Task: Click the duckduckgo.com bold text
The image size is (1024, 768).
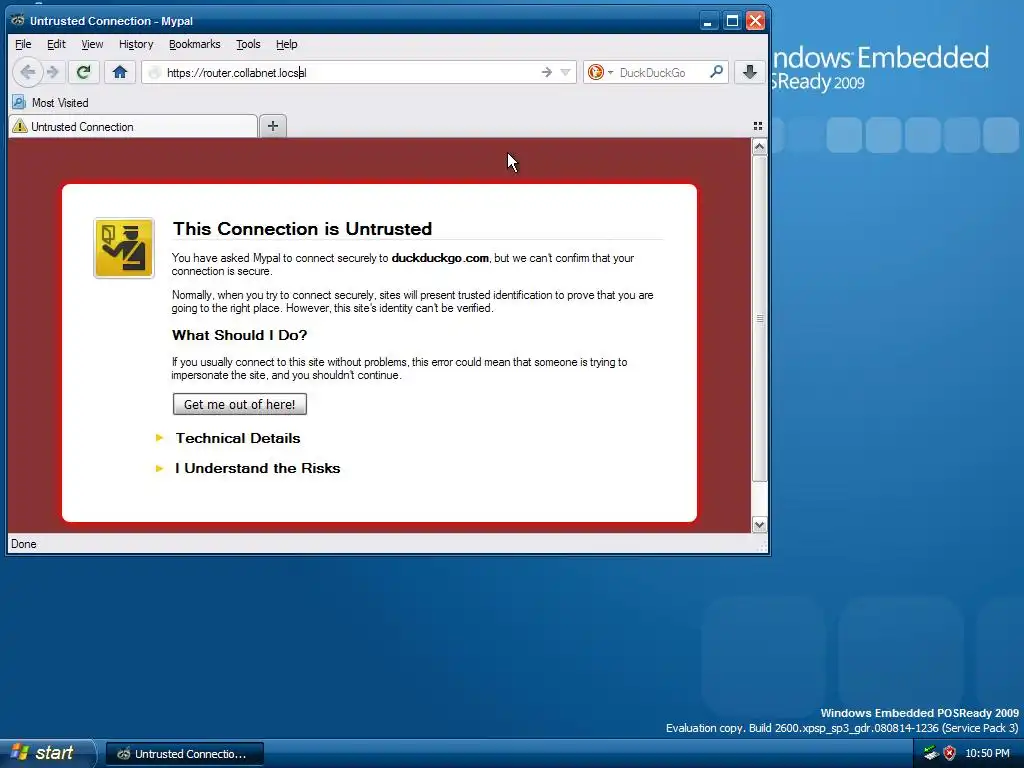Action: point(440,258)
